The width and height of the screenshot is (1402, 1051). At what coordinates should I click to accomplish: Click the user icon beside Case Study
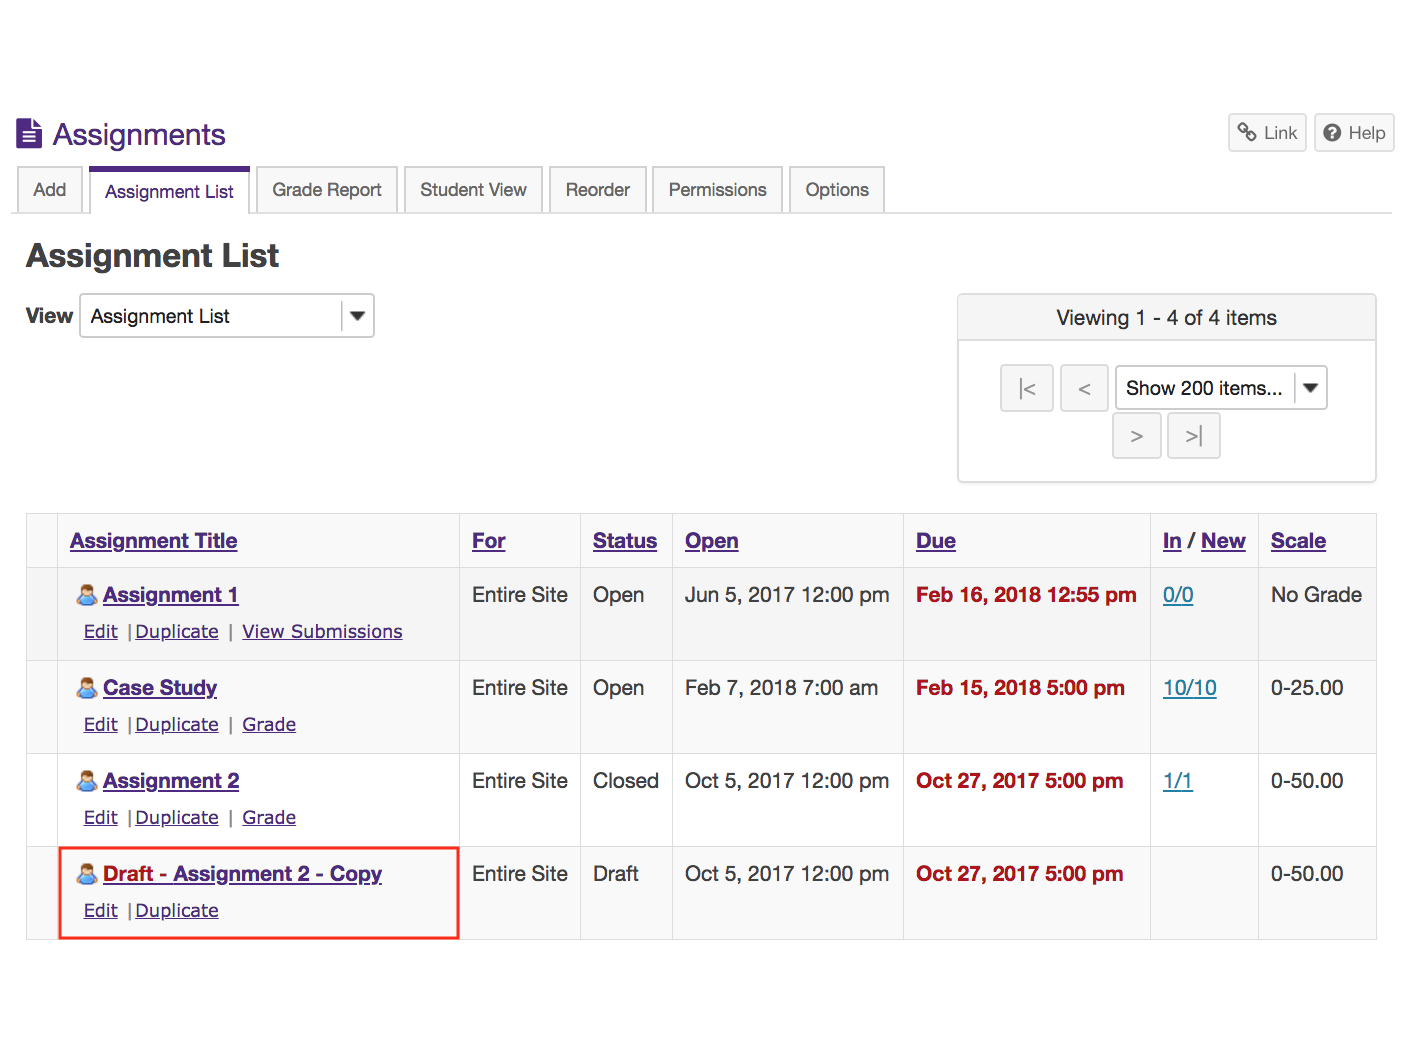87,688
